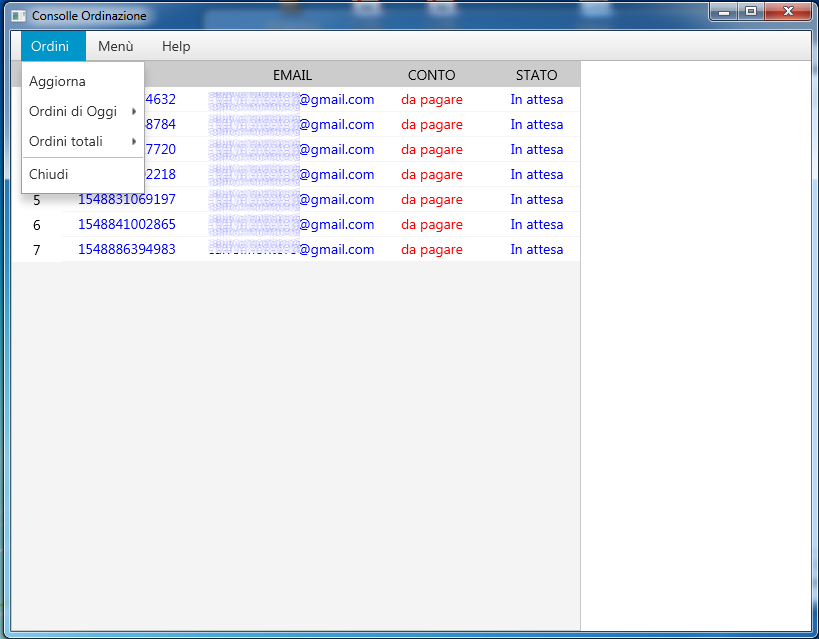This screenshot has height=639, width=819.
Task: Click 'da pagare' for order ending 8784
Action: [431, 125]
